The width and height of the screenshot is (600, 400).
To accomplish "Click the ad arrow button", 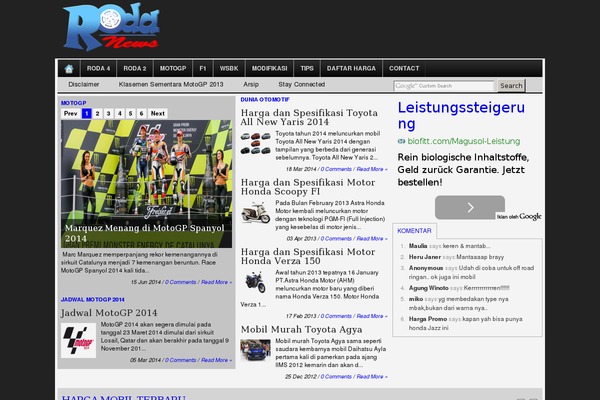I will pos(470,207).
